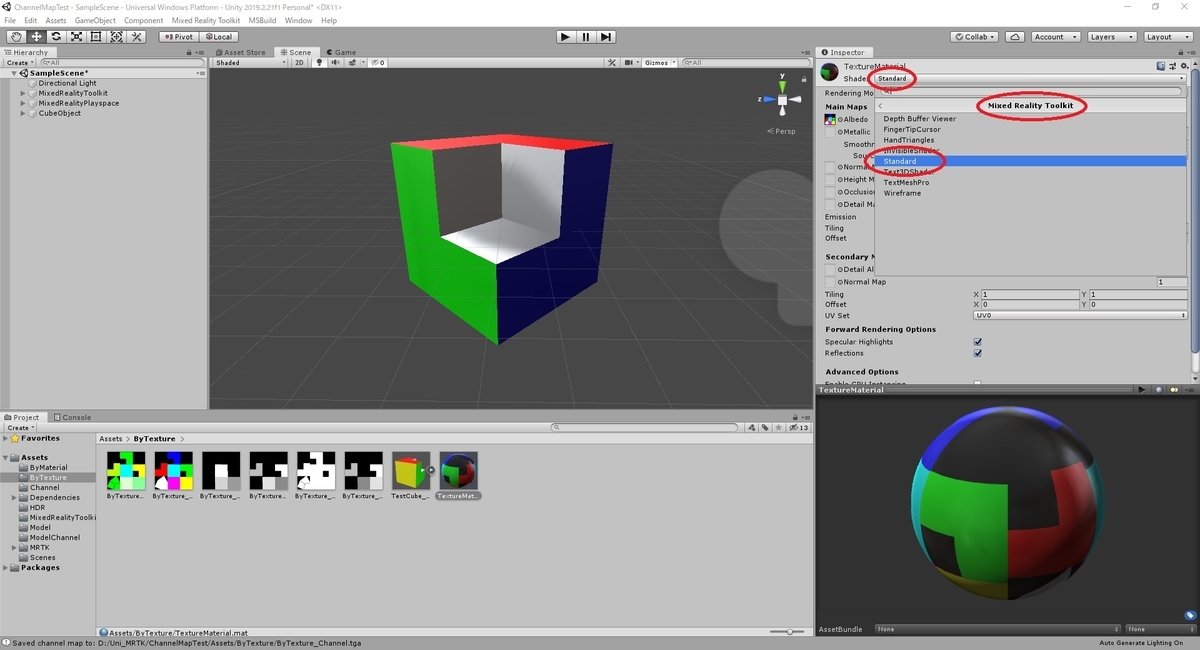1200x650 pixels.
Task: Expand MixedRealityToolkit hierarchy item
Action: click(x=23, y=93)
